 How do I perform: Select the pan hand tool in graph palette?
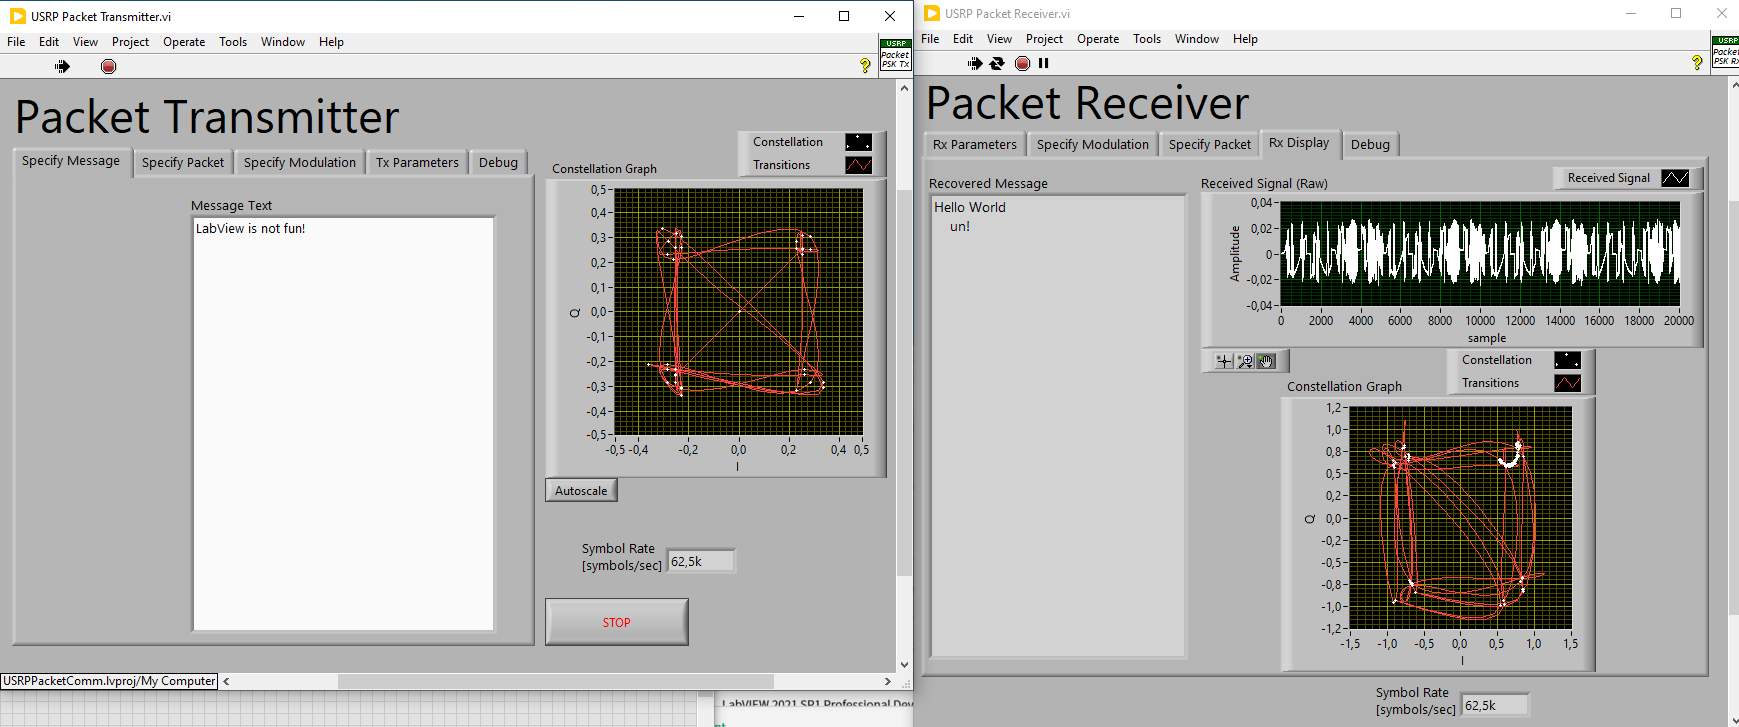pyautogui.click(x=1267, y=361)
